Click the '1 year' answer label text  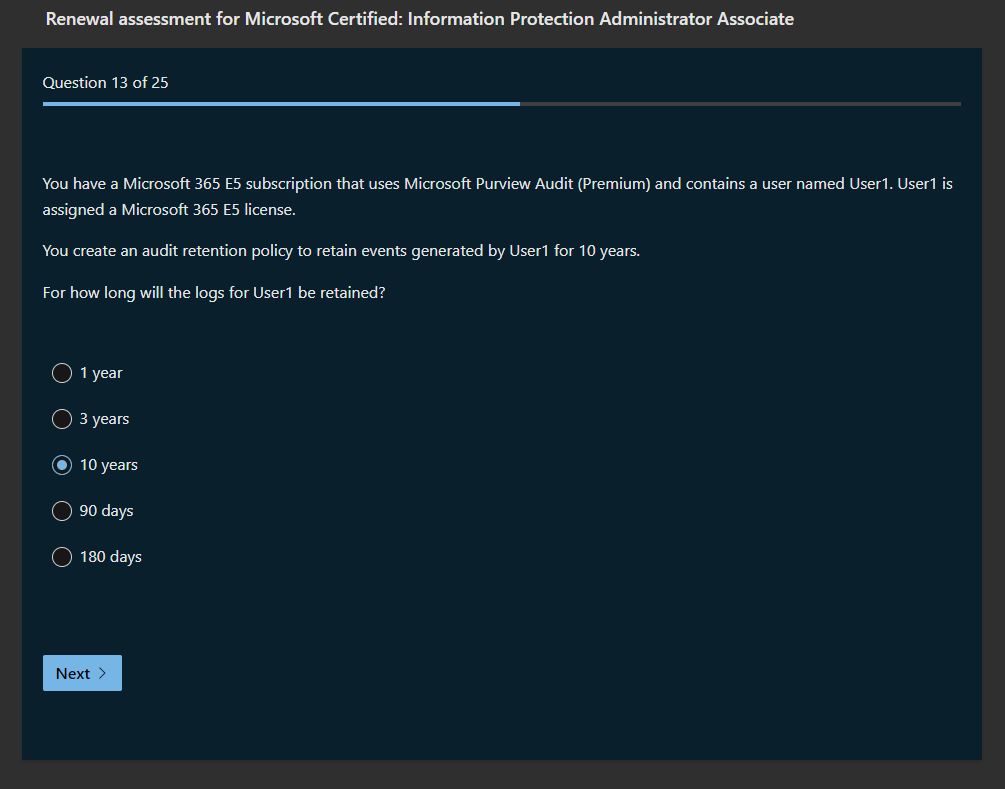[101, 373]
